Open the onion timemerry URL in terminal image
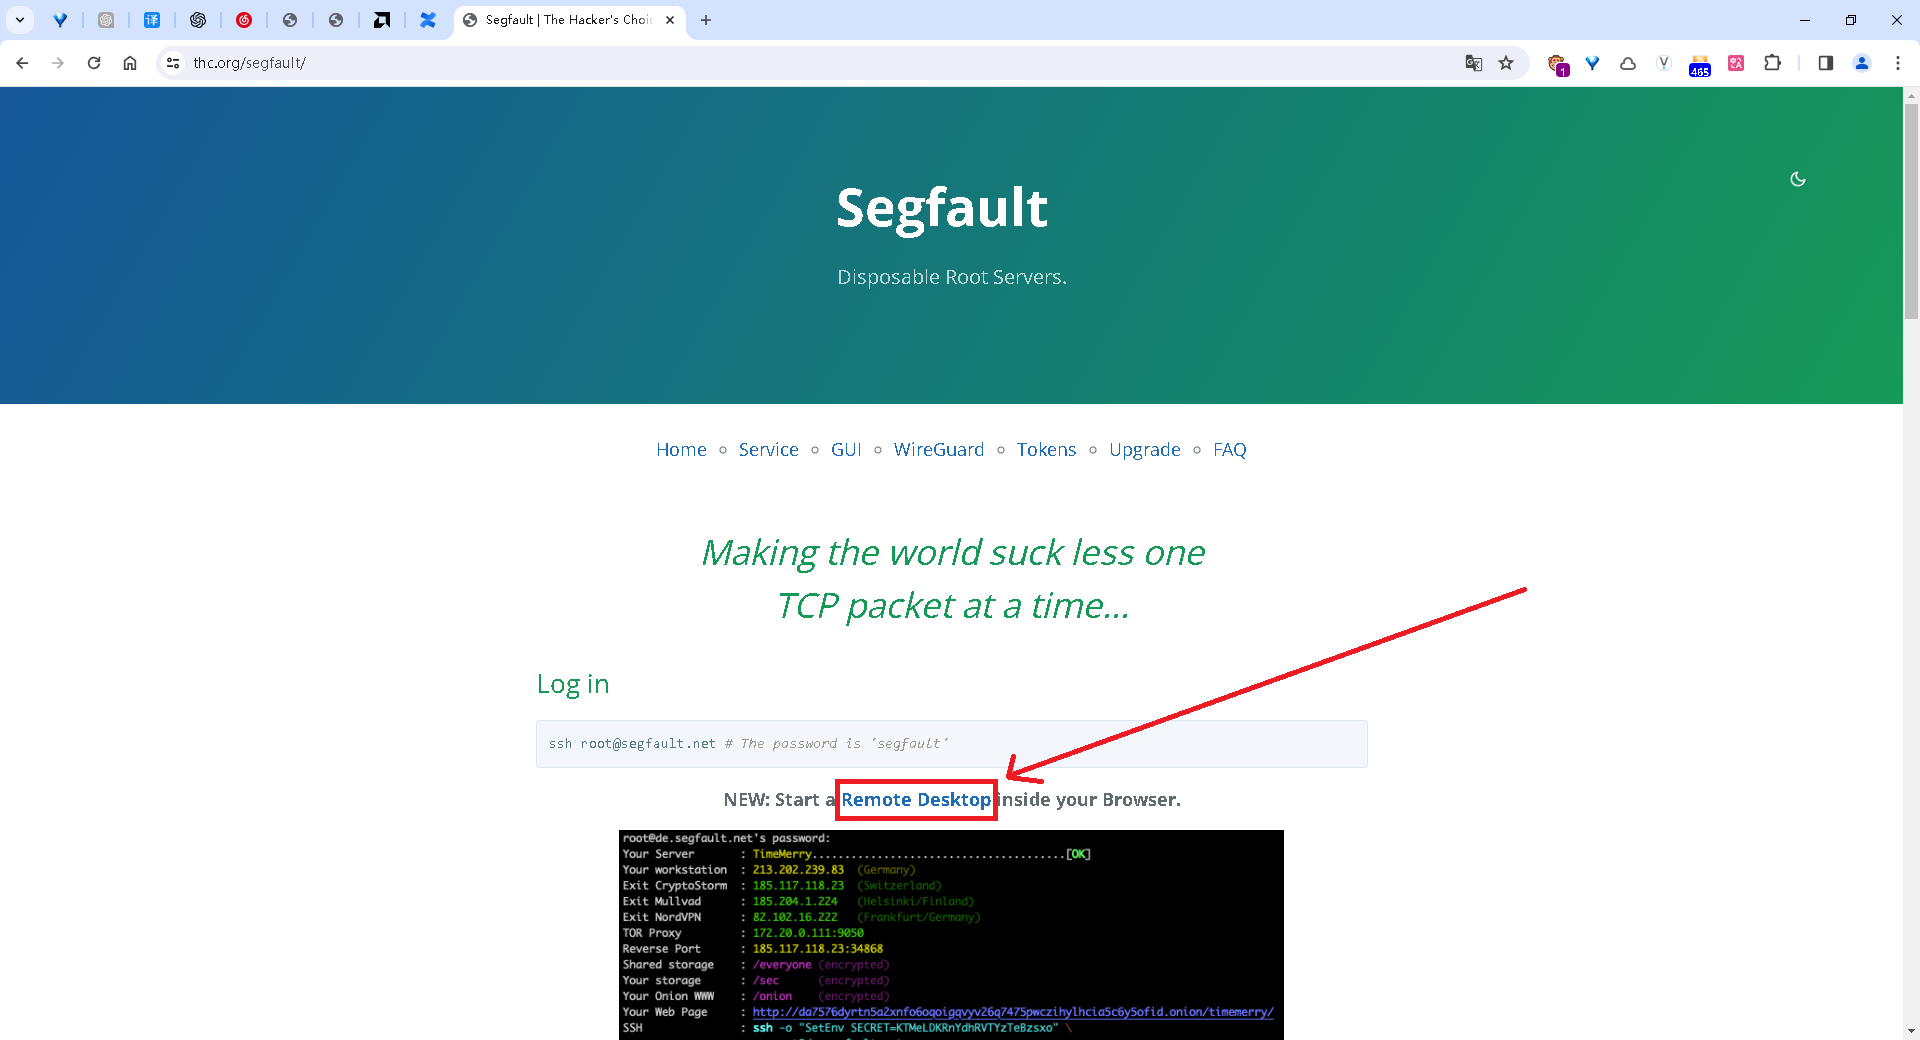The width and height of the screenshot is (1920, 1040). [x=1013, y=1012]
